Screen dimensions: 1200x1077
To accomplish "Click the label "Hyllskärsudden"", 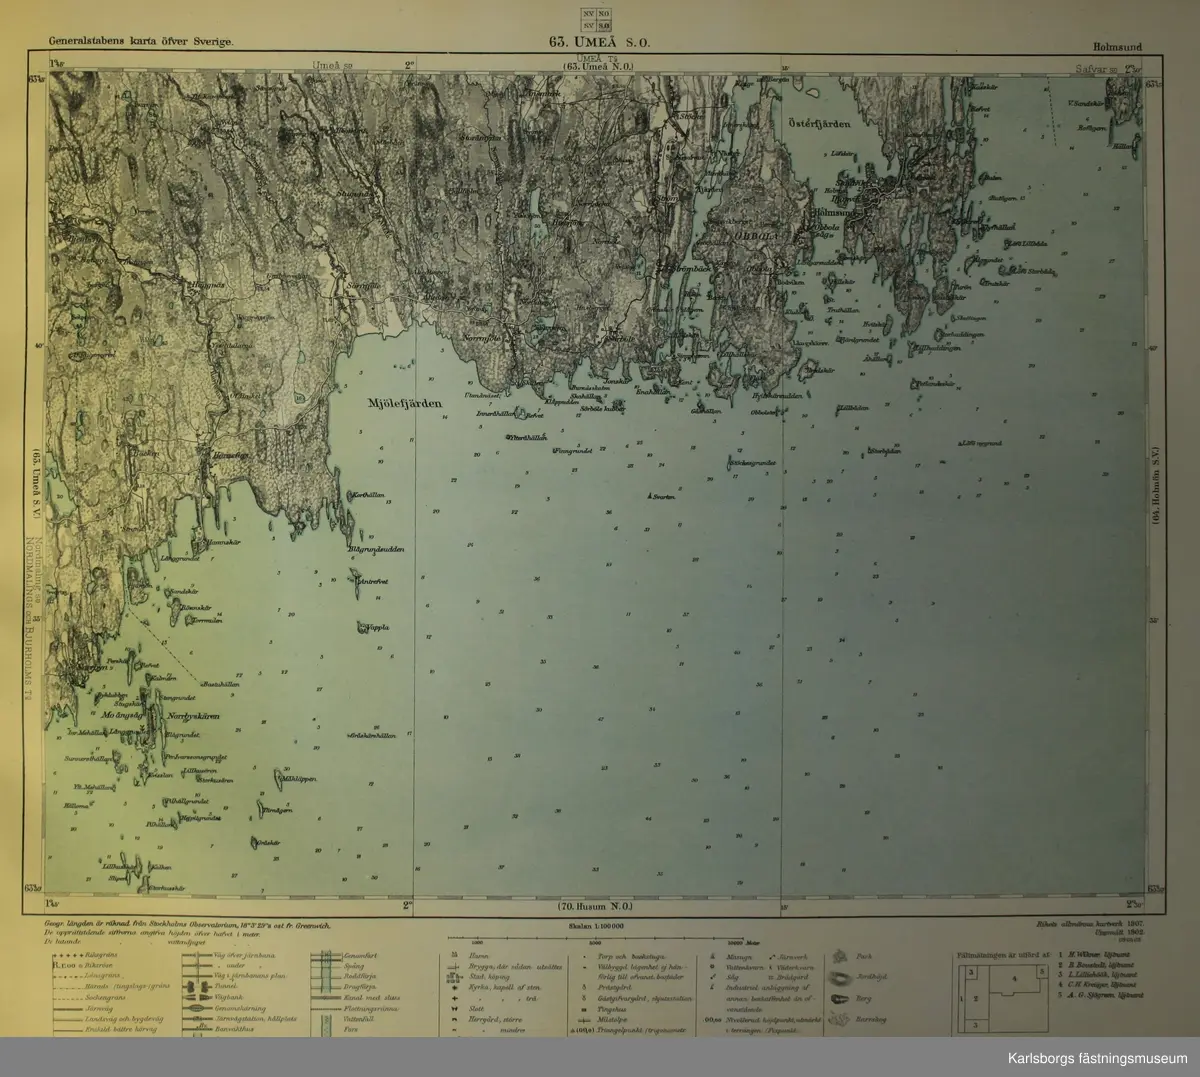I will (776, 395).
